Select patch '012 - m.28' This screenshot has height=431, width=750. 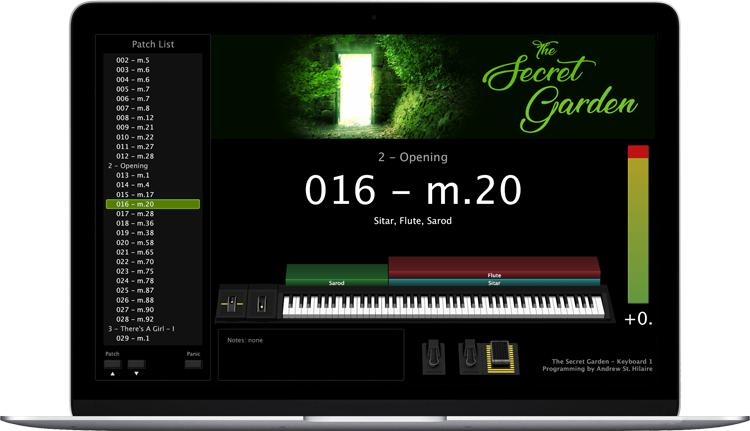[x=134, y=156]
